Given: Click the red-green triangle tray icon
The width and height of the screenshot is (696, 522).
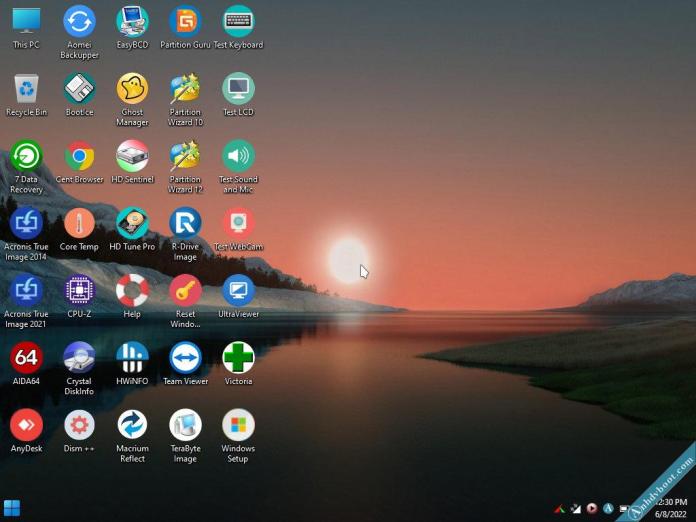Looking at the screenshot, I should (x=560, y=509).
